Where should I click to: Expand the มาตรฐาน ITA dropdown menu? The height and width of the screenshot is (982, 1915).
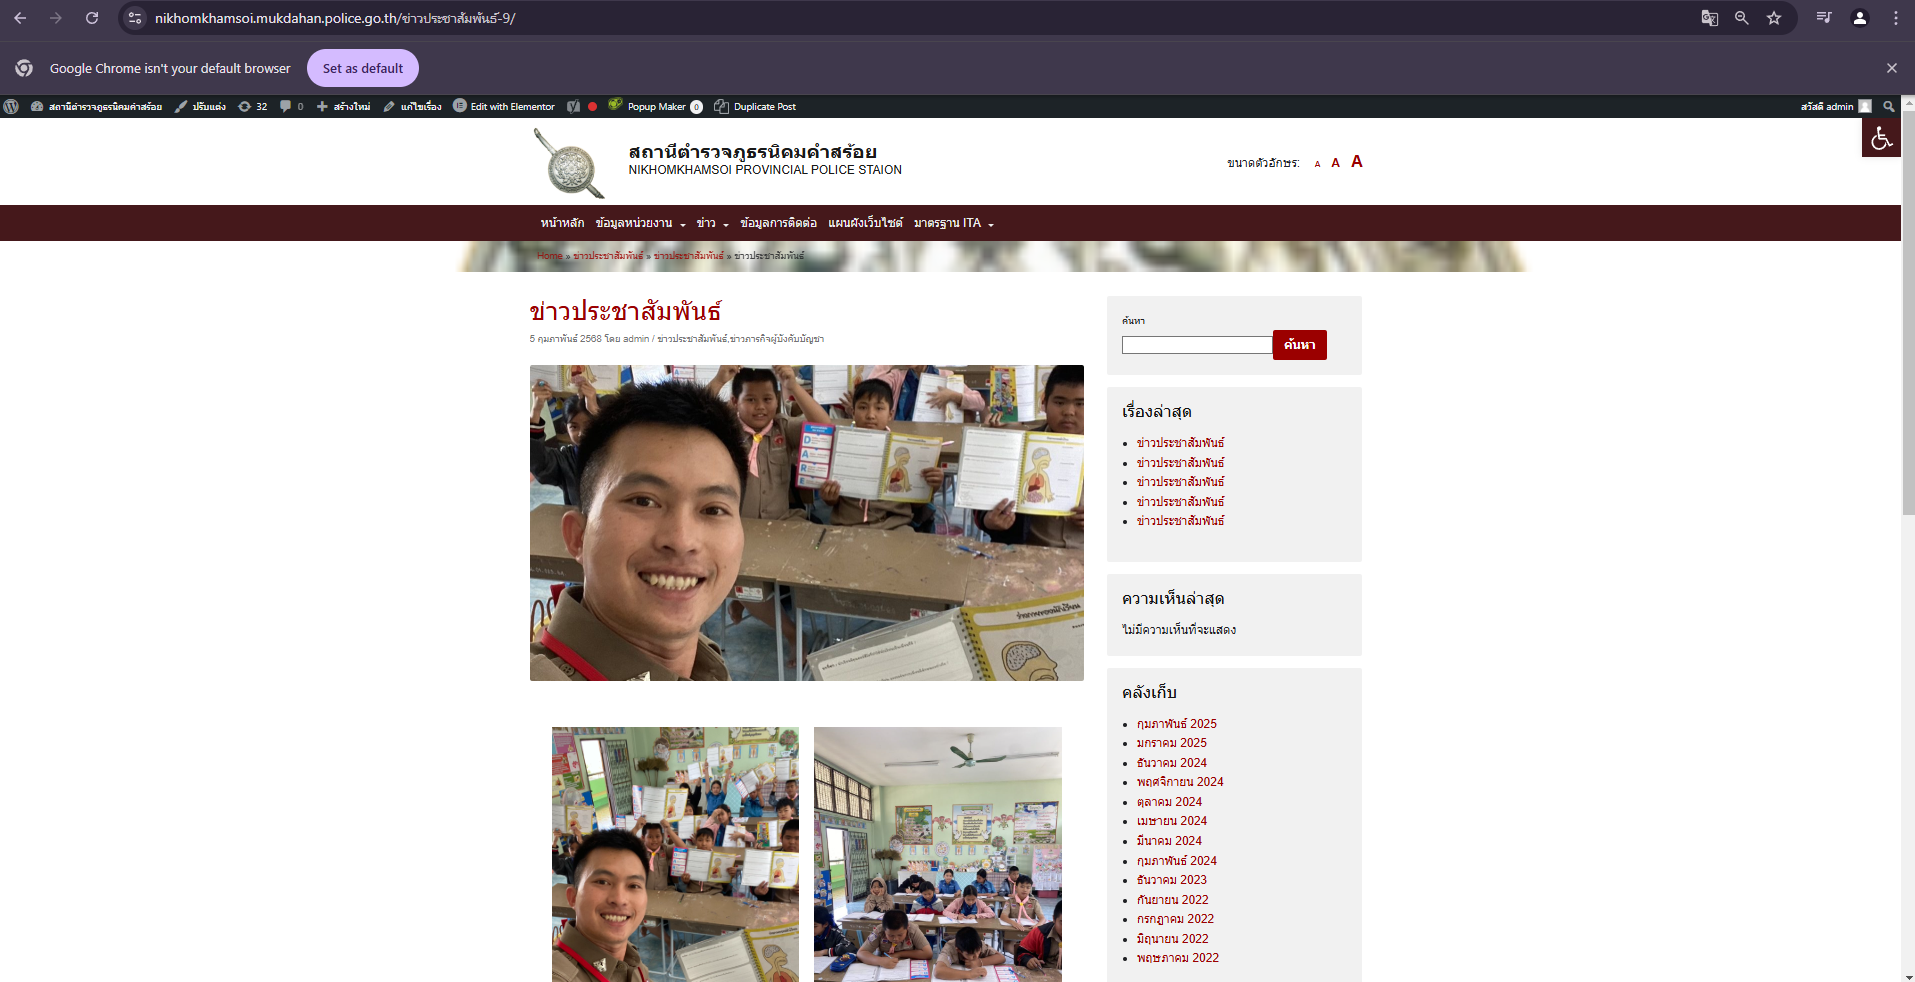tap(953, 223)
